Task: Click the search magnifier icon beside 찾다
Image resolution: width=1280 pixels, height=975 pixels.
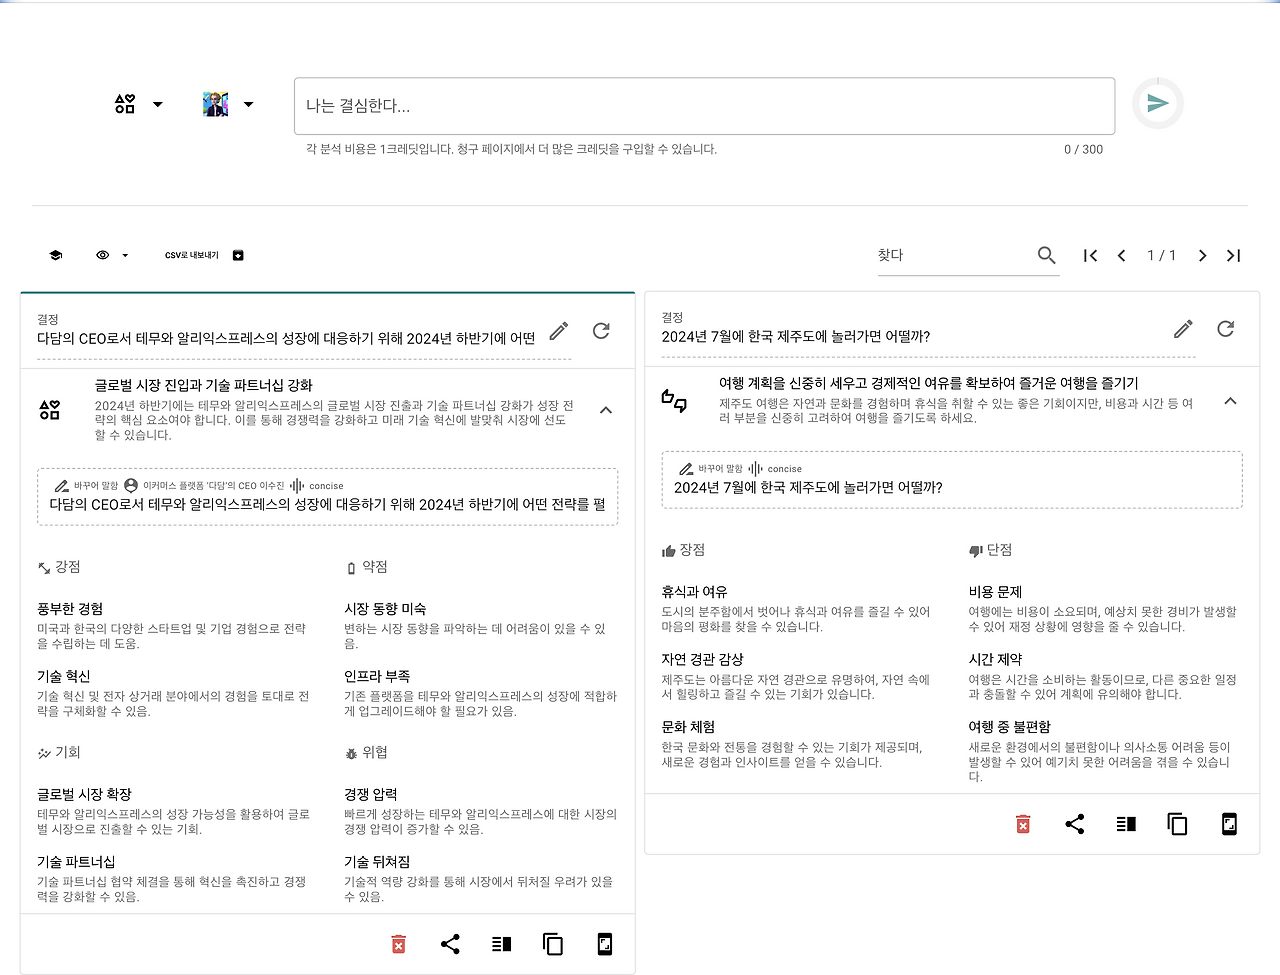Action: pyautogui.click(x=1046, y=255)
